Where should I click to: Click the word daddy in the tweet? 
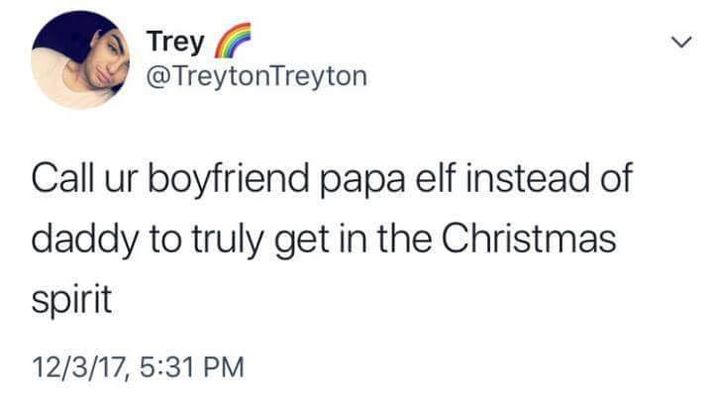click(85, 241)
